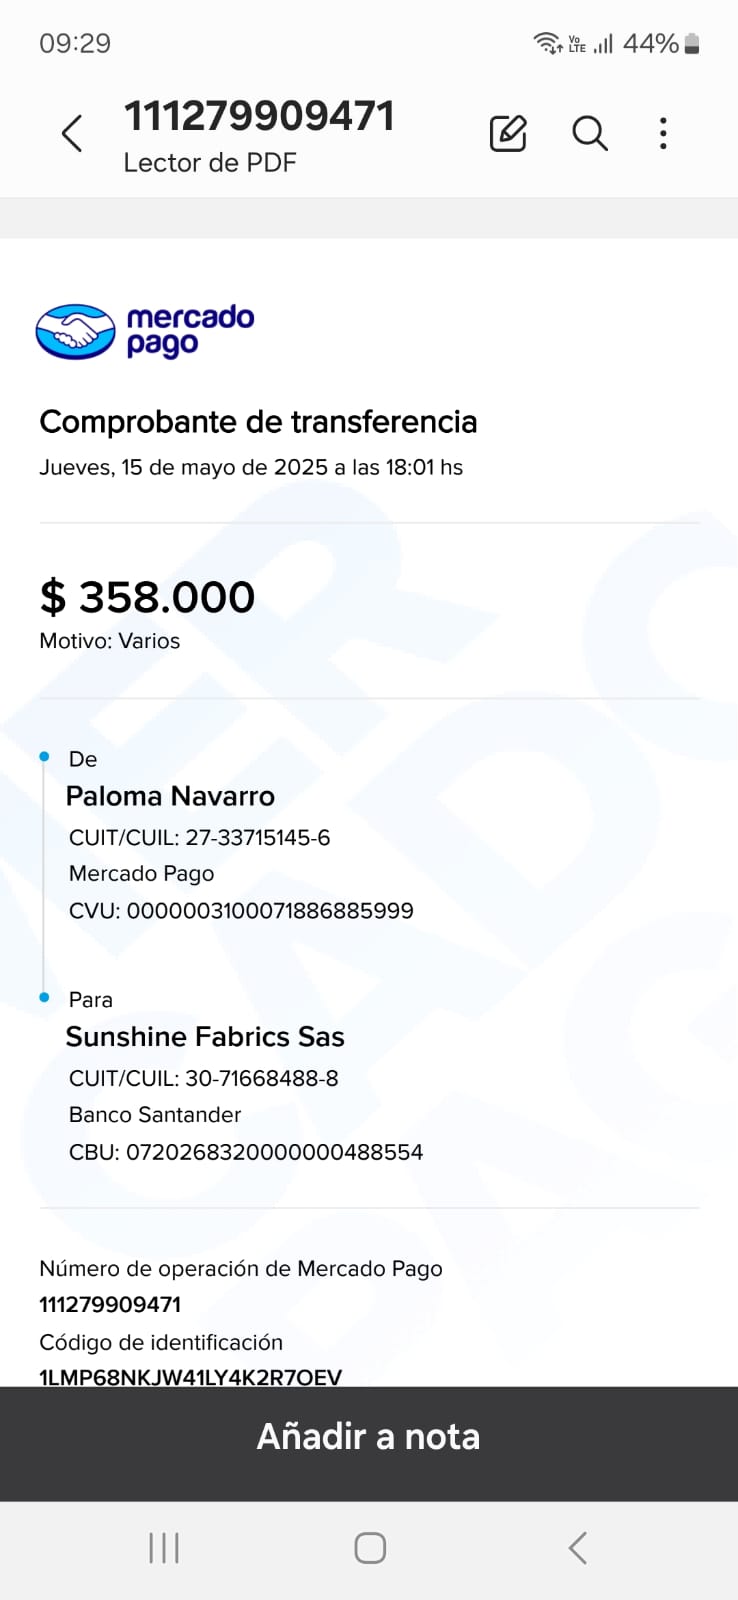Tap the Mercado Pago handshake logo
This screenshot has height=1600, width=738.
[75, 332]
